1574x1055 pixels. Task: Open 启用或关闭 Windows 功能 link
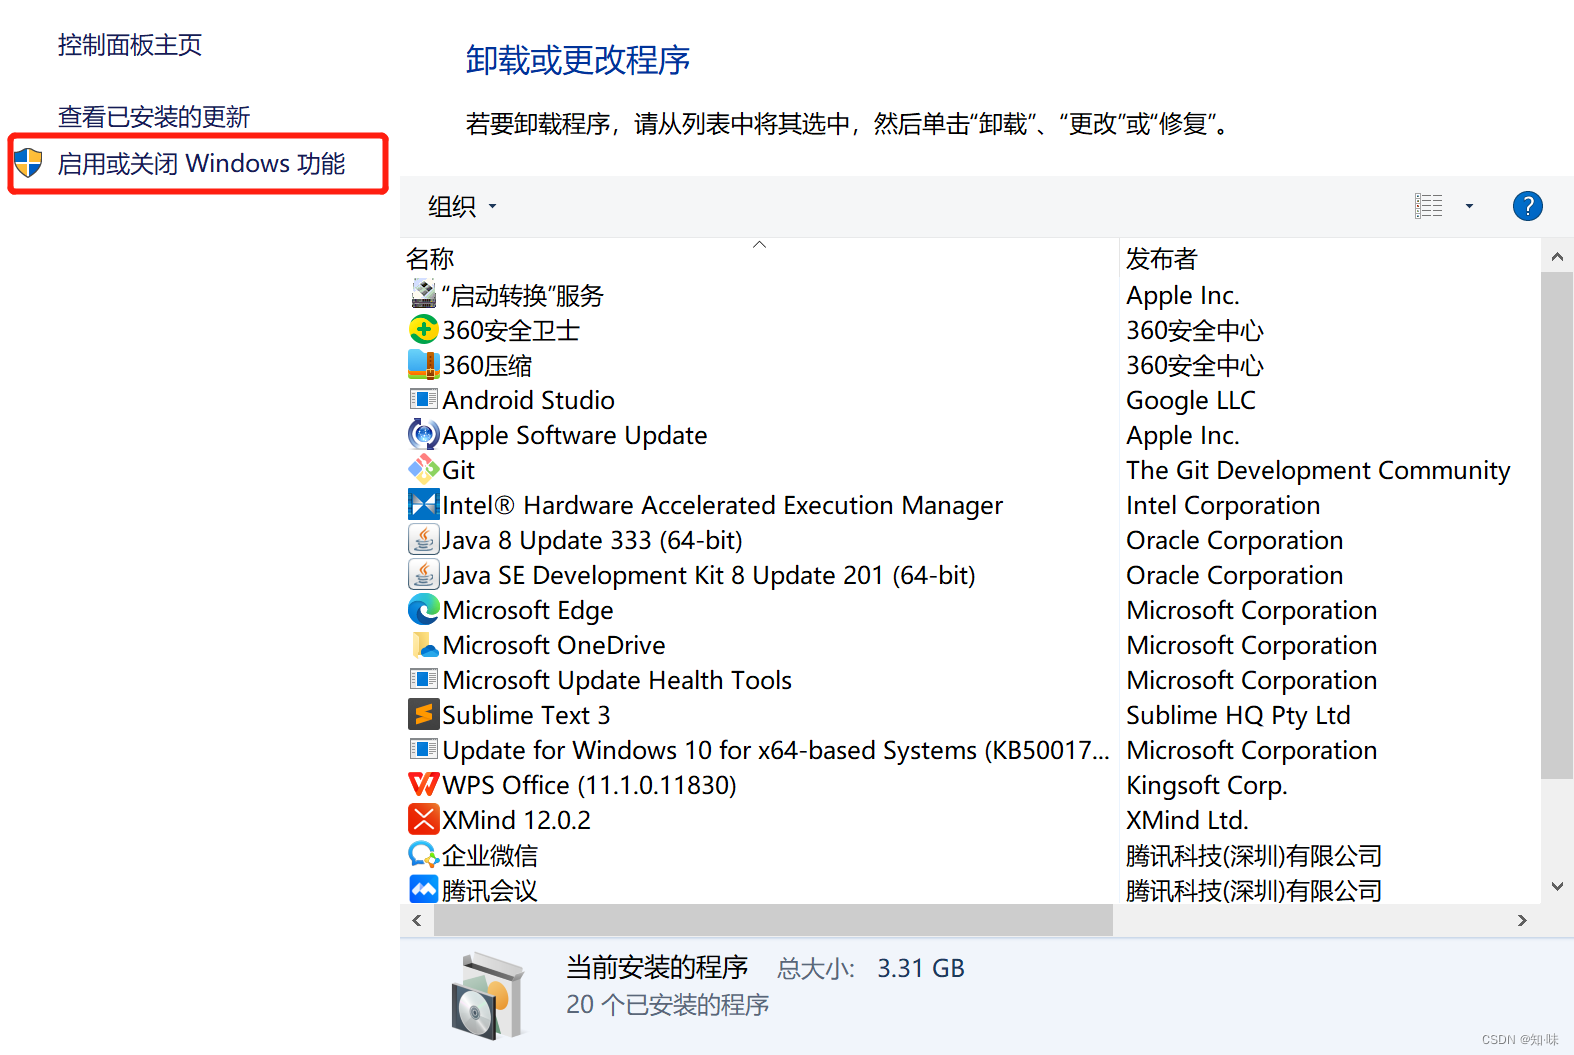tap(201, 164)
